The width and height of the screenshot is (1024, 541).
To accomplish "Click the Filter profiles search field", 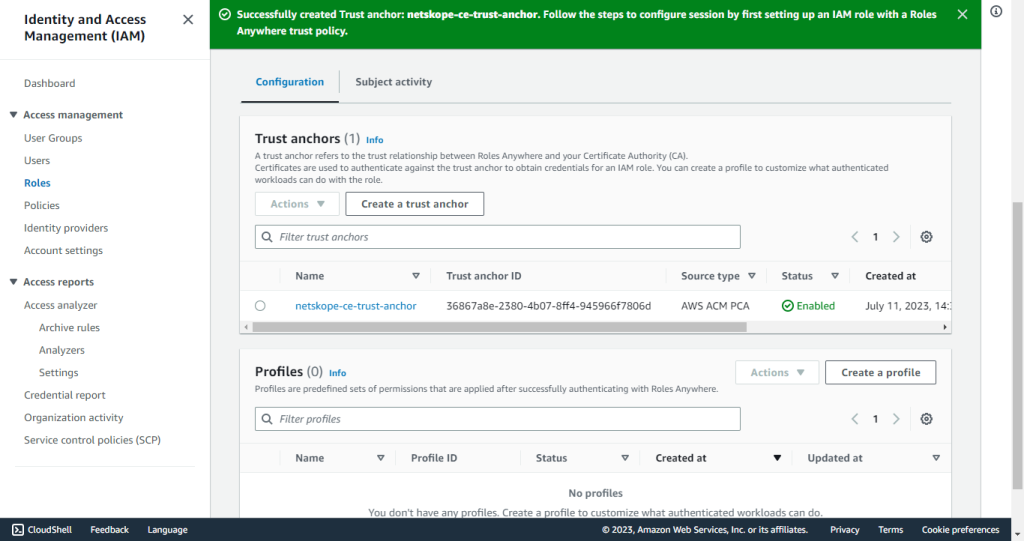I will 498,419.
